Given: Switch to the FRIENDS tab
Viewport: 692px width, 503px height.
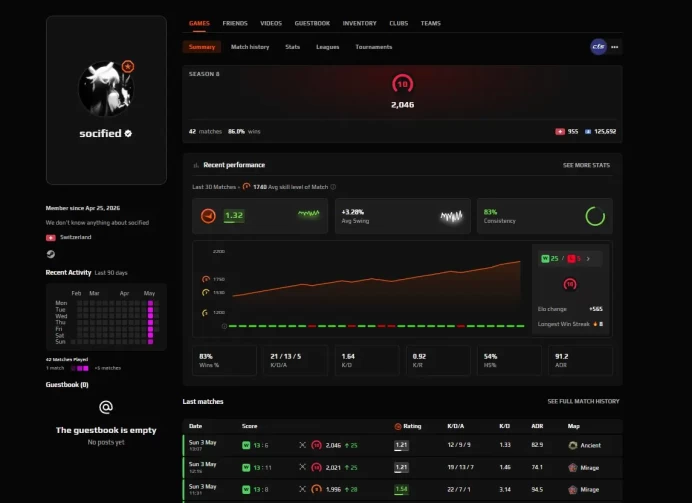Looking at the screenshot, I should (x=235, y=23).
